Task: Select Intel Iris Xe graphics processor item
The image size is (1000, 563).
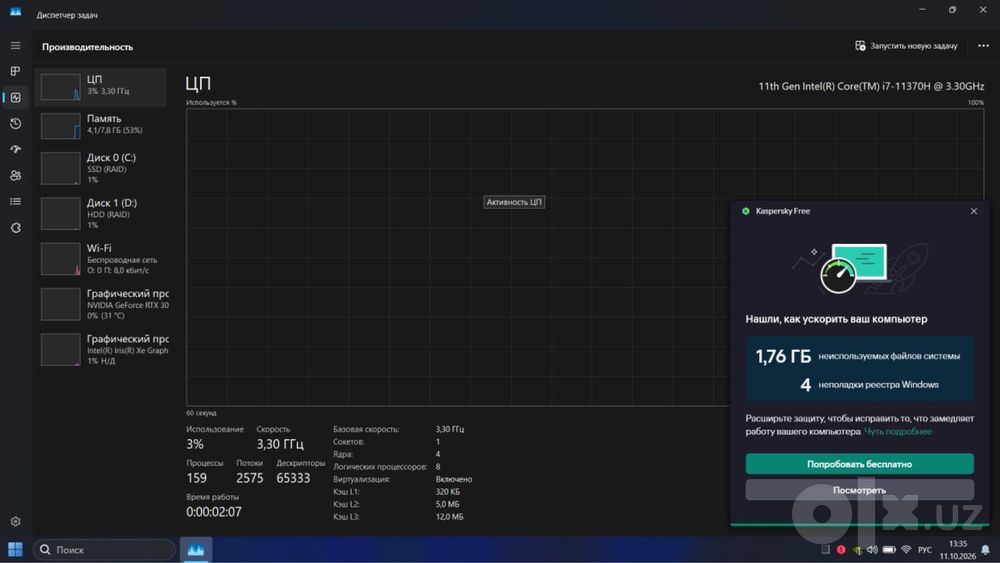Action: click(x=101, y=349)
